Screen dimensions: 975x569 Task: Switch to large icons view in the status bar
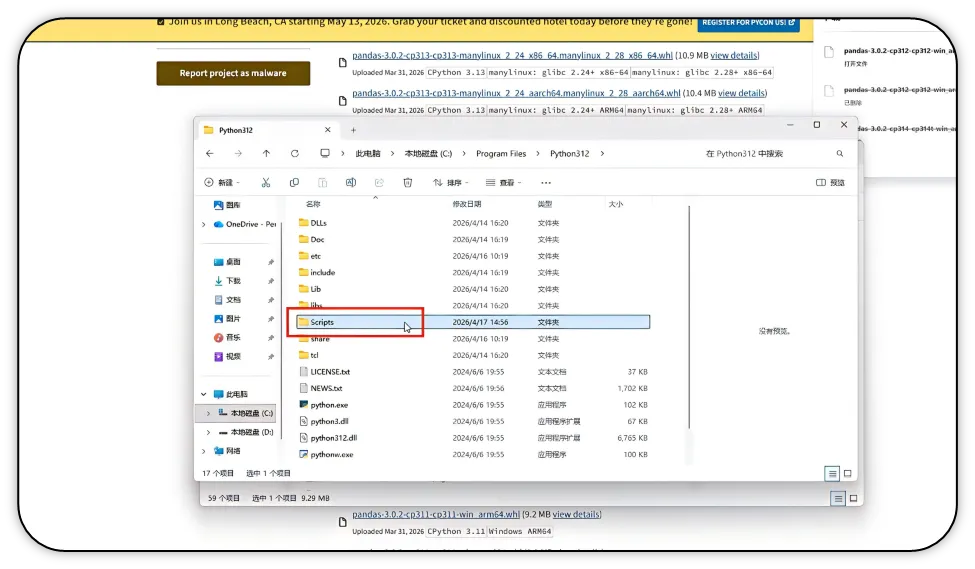tap(848, 474)
